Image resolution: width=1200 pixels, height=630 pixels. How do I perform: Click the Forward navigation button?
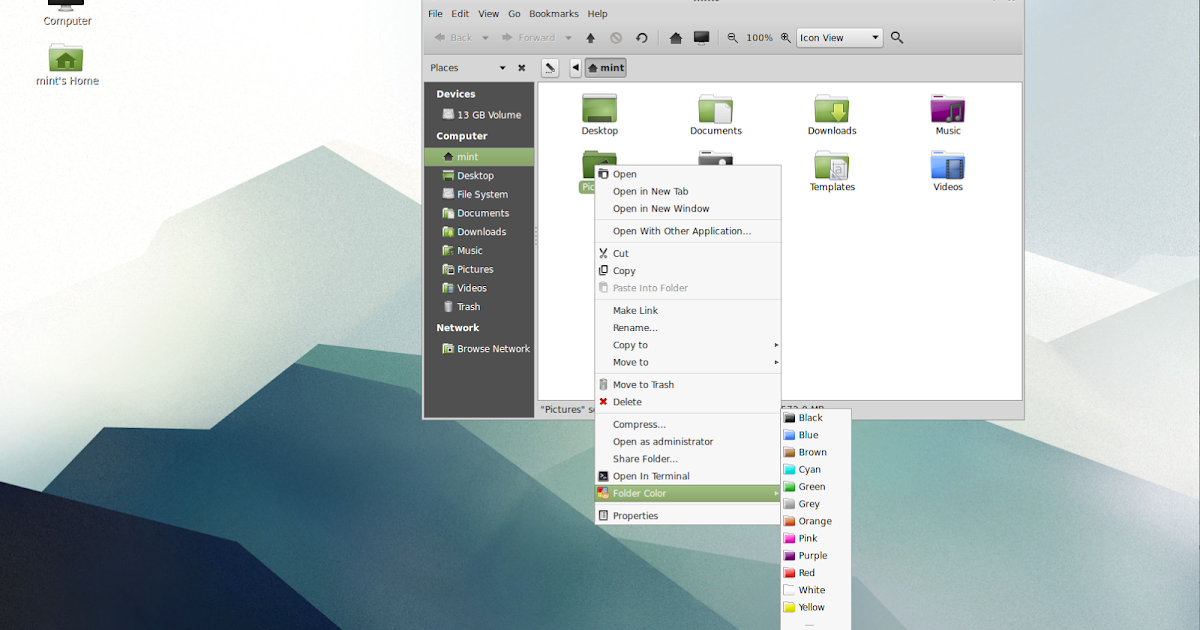[x=531, y=37]
